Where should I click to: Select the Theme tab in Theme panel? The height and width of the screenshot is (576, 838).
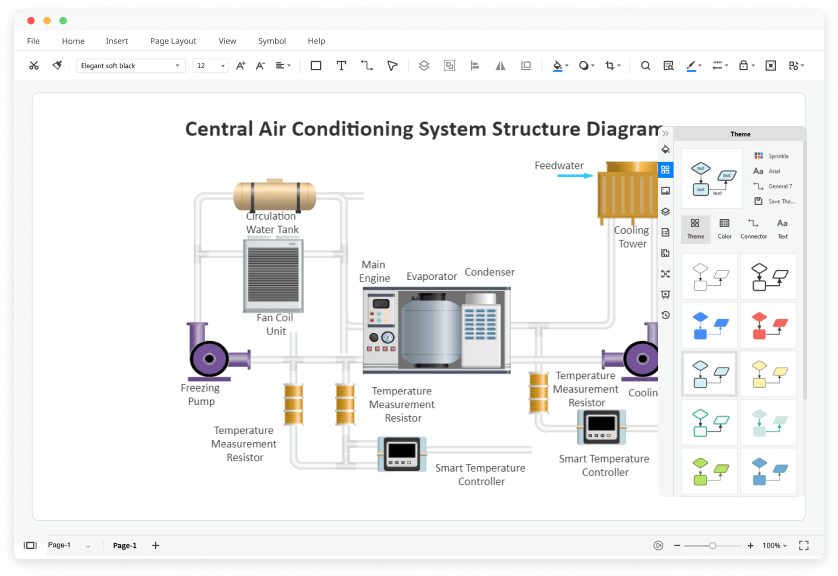(x=695, y=229)
